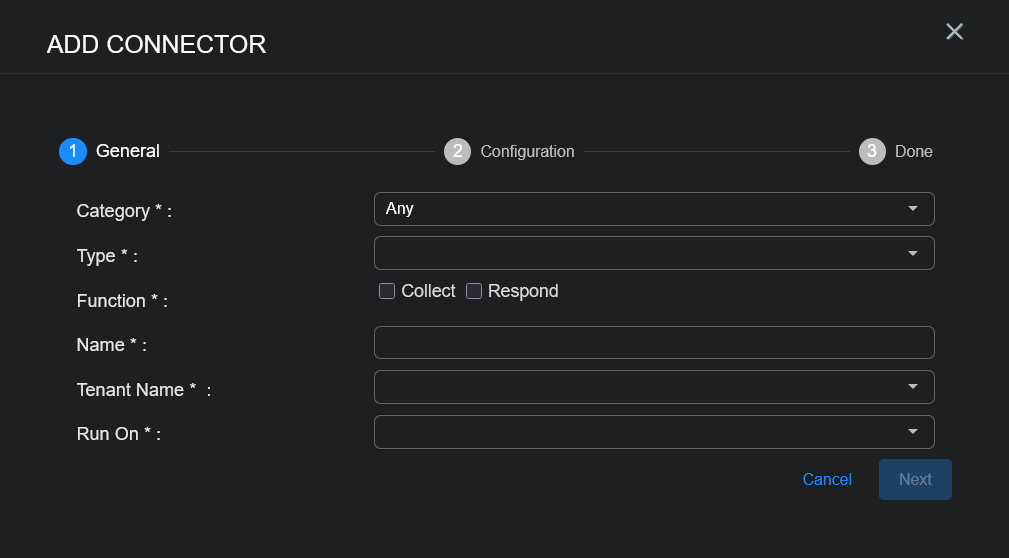
Task: Expand the Type dropdown
Action: click(640, 253)
